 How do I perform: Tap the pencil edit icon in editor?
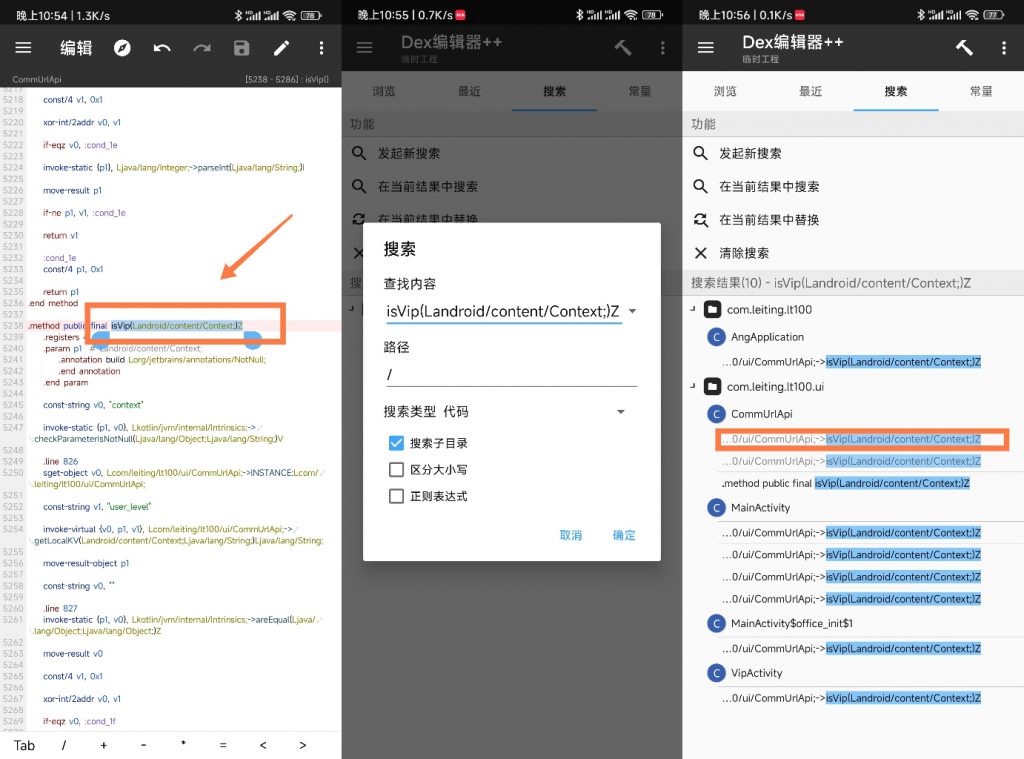point(281,48)
